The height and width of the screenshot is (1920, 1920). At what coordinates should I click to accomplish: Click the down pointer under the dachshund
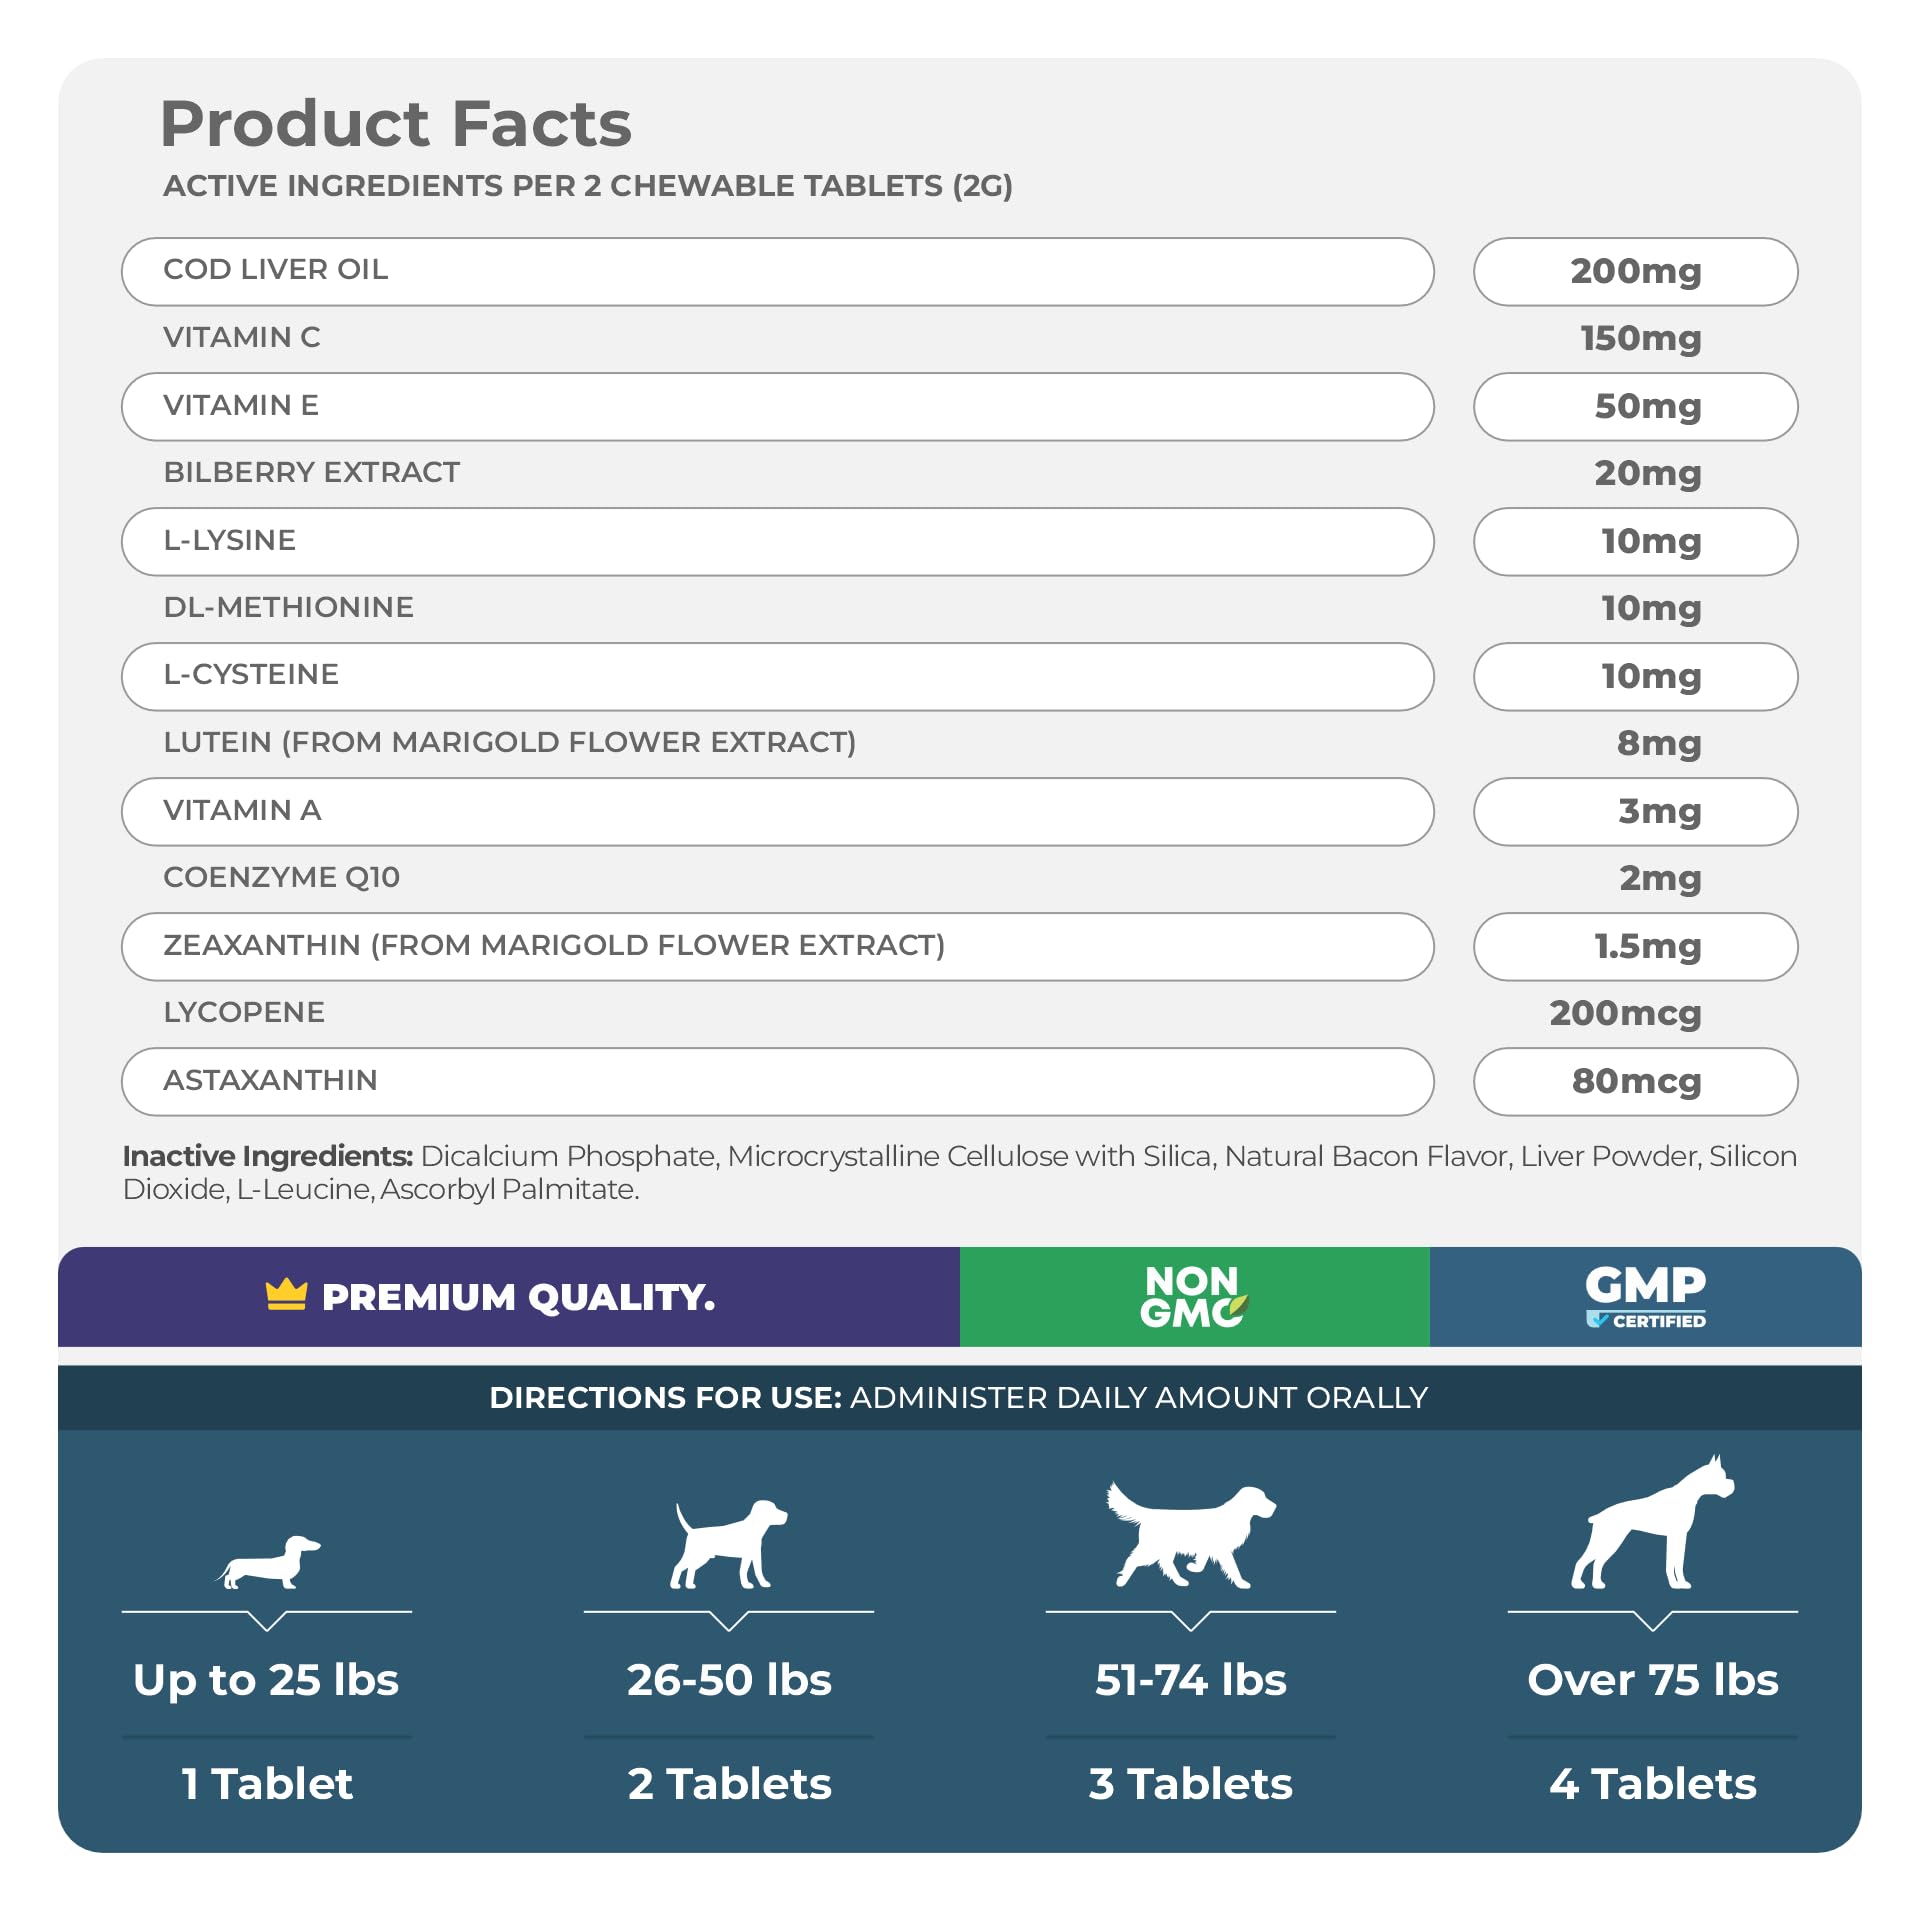(267, 1622)
